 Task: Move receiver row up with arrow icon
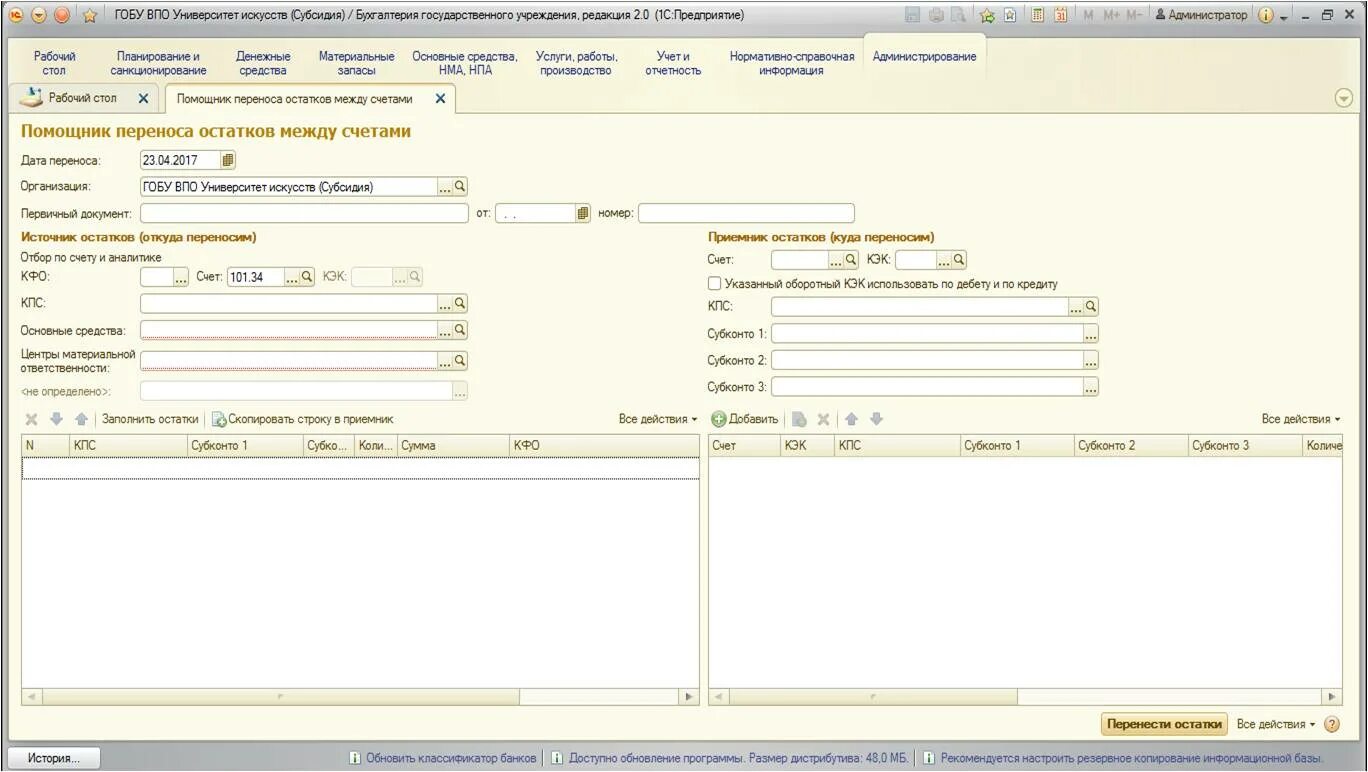[852, 419]
